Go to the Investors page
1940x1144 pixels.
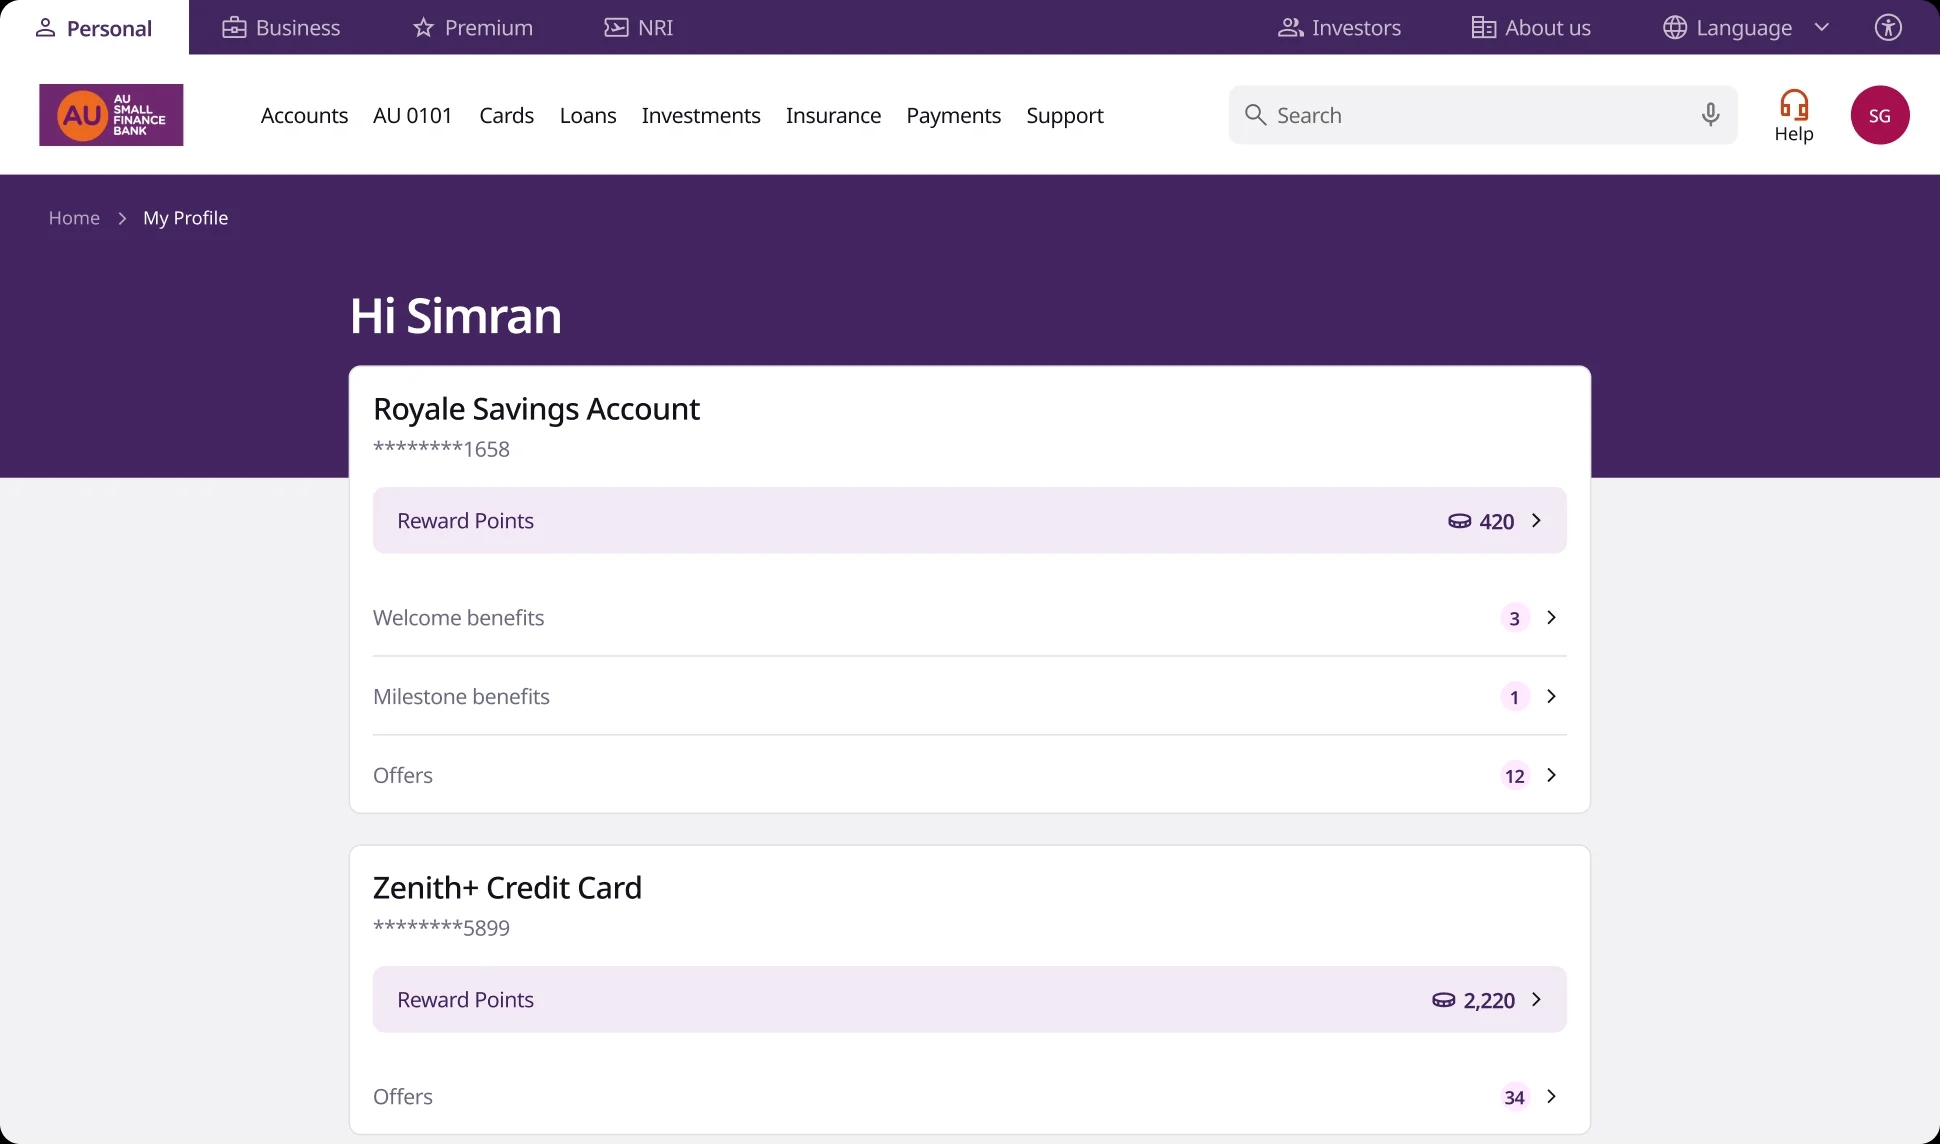pos(1340,27)
